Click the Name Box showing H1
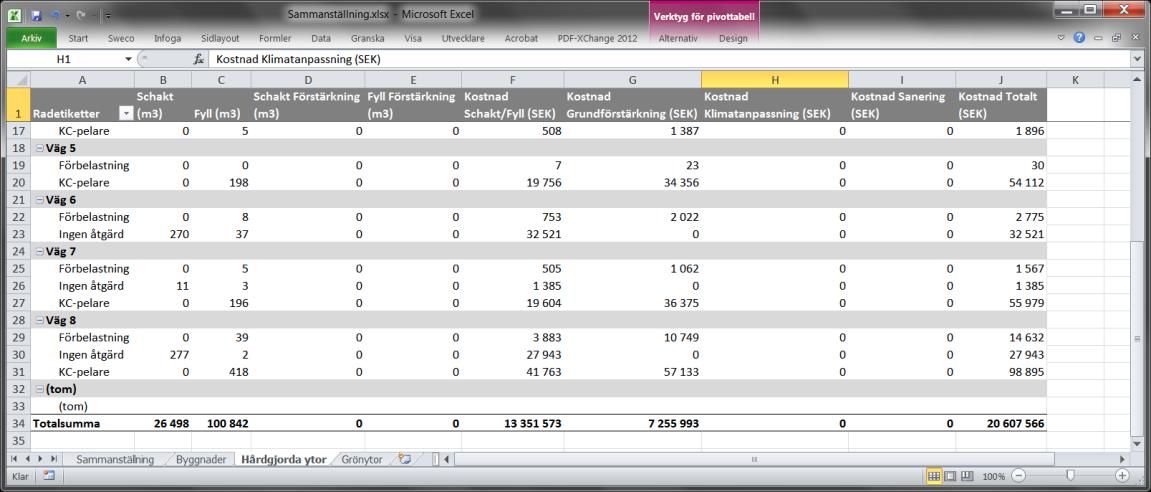The height and width of the screenshot is (492, 1151). coord(65,59)
